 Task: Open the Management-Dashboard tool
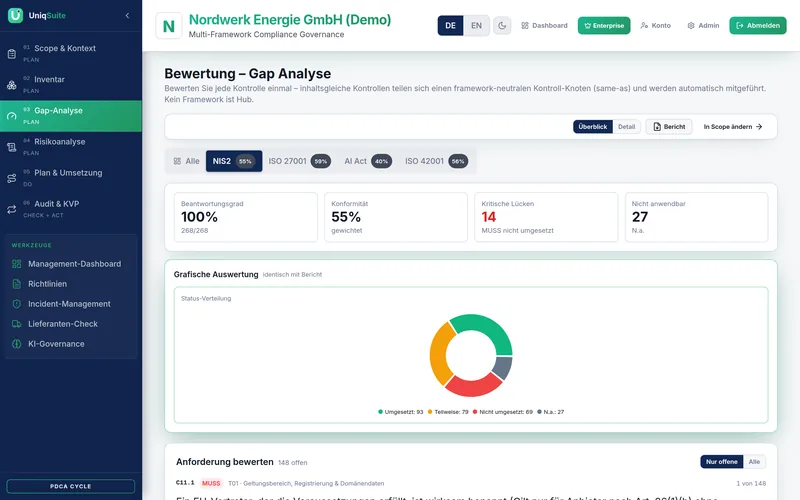coord(71,264)
